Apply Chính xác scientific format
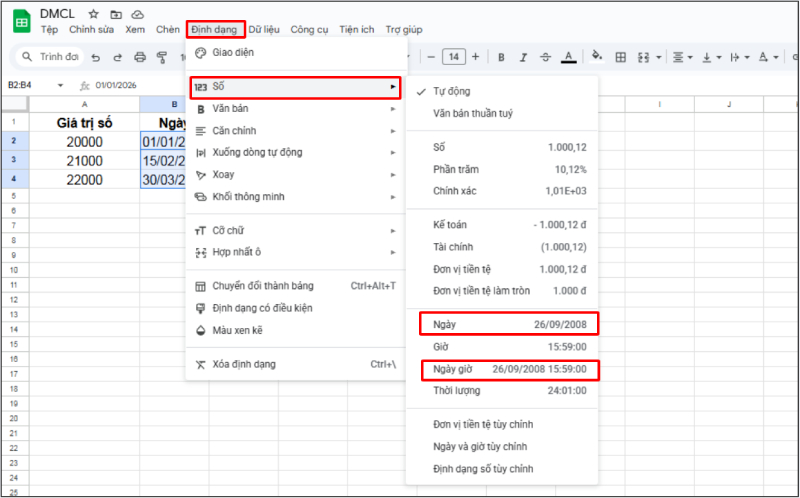The height and width of the screenshot is (498, 800). tap(502, 191)
